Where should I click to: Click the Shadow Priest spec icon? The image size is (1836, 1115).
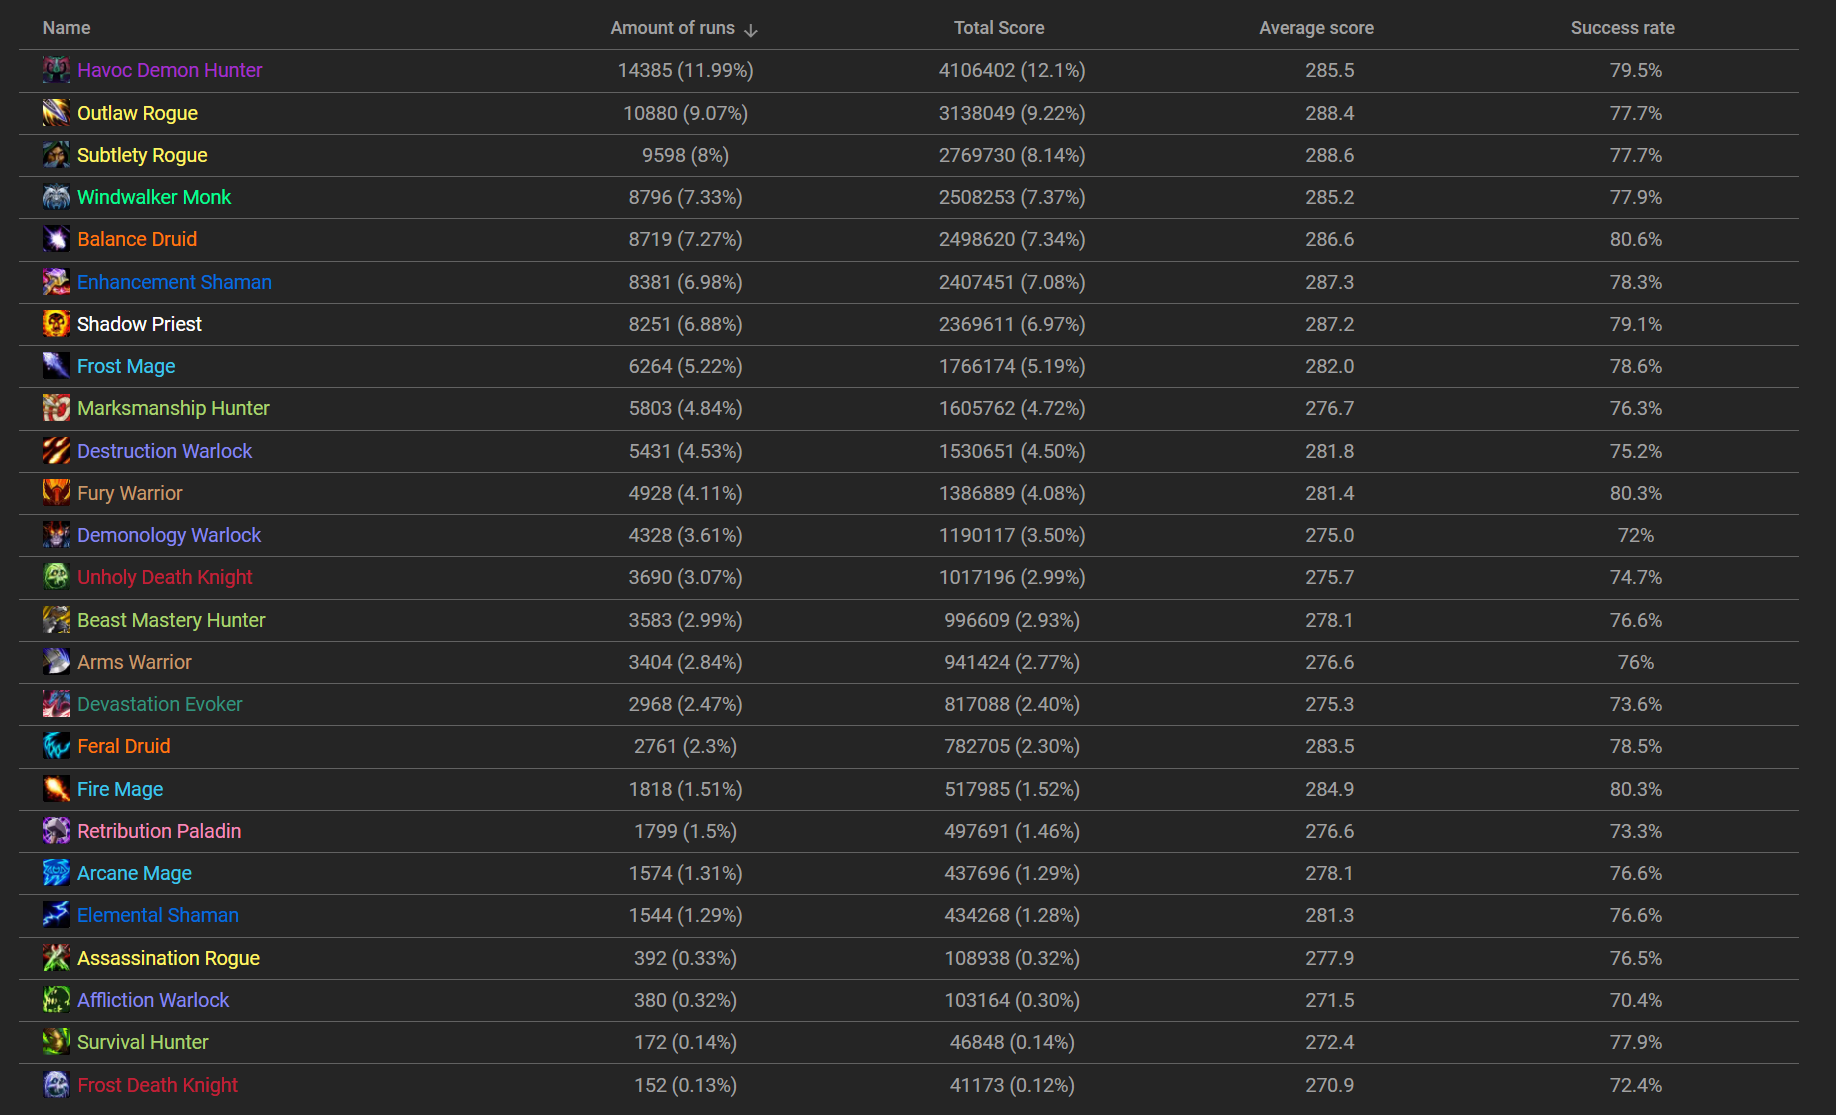pyautogui.click(x=56, y=324)
